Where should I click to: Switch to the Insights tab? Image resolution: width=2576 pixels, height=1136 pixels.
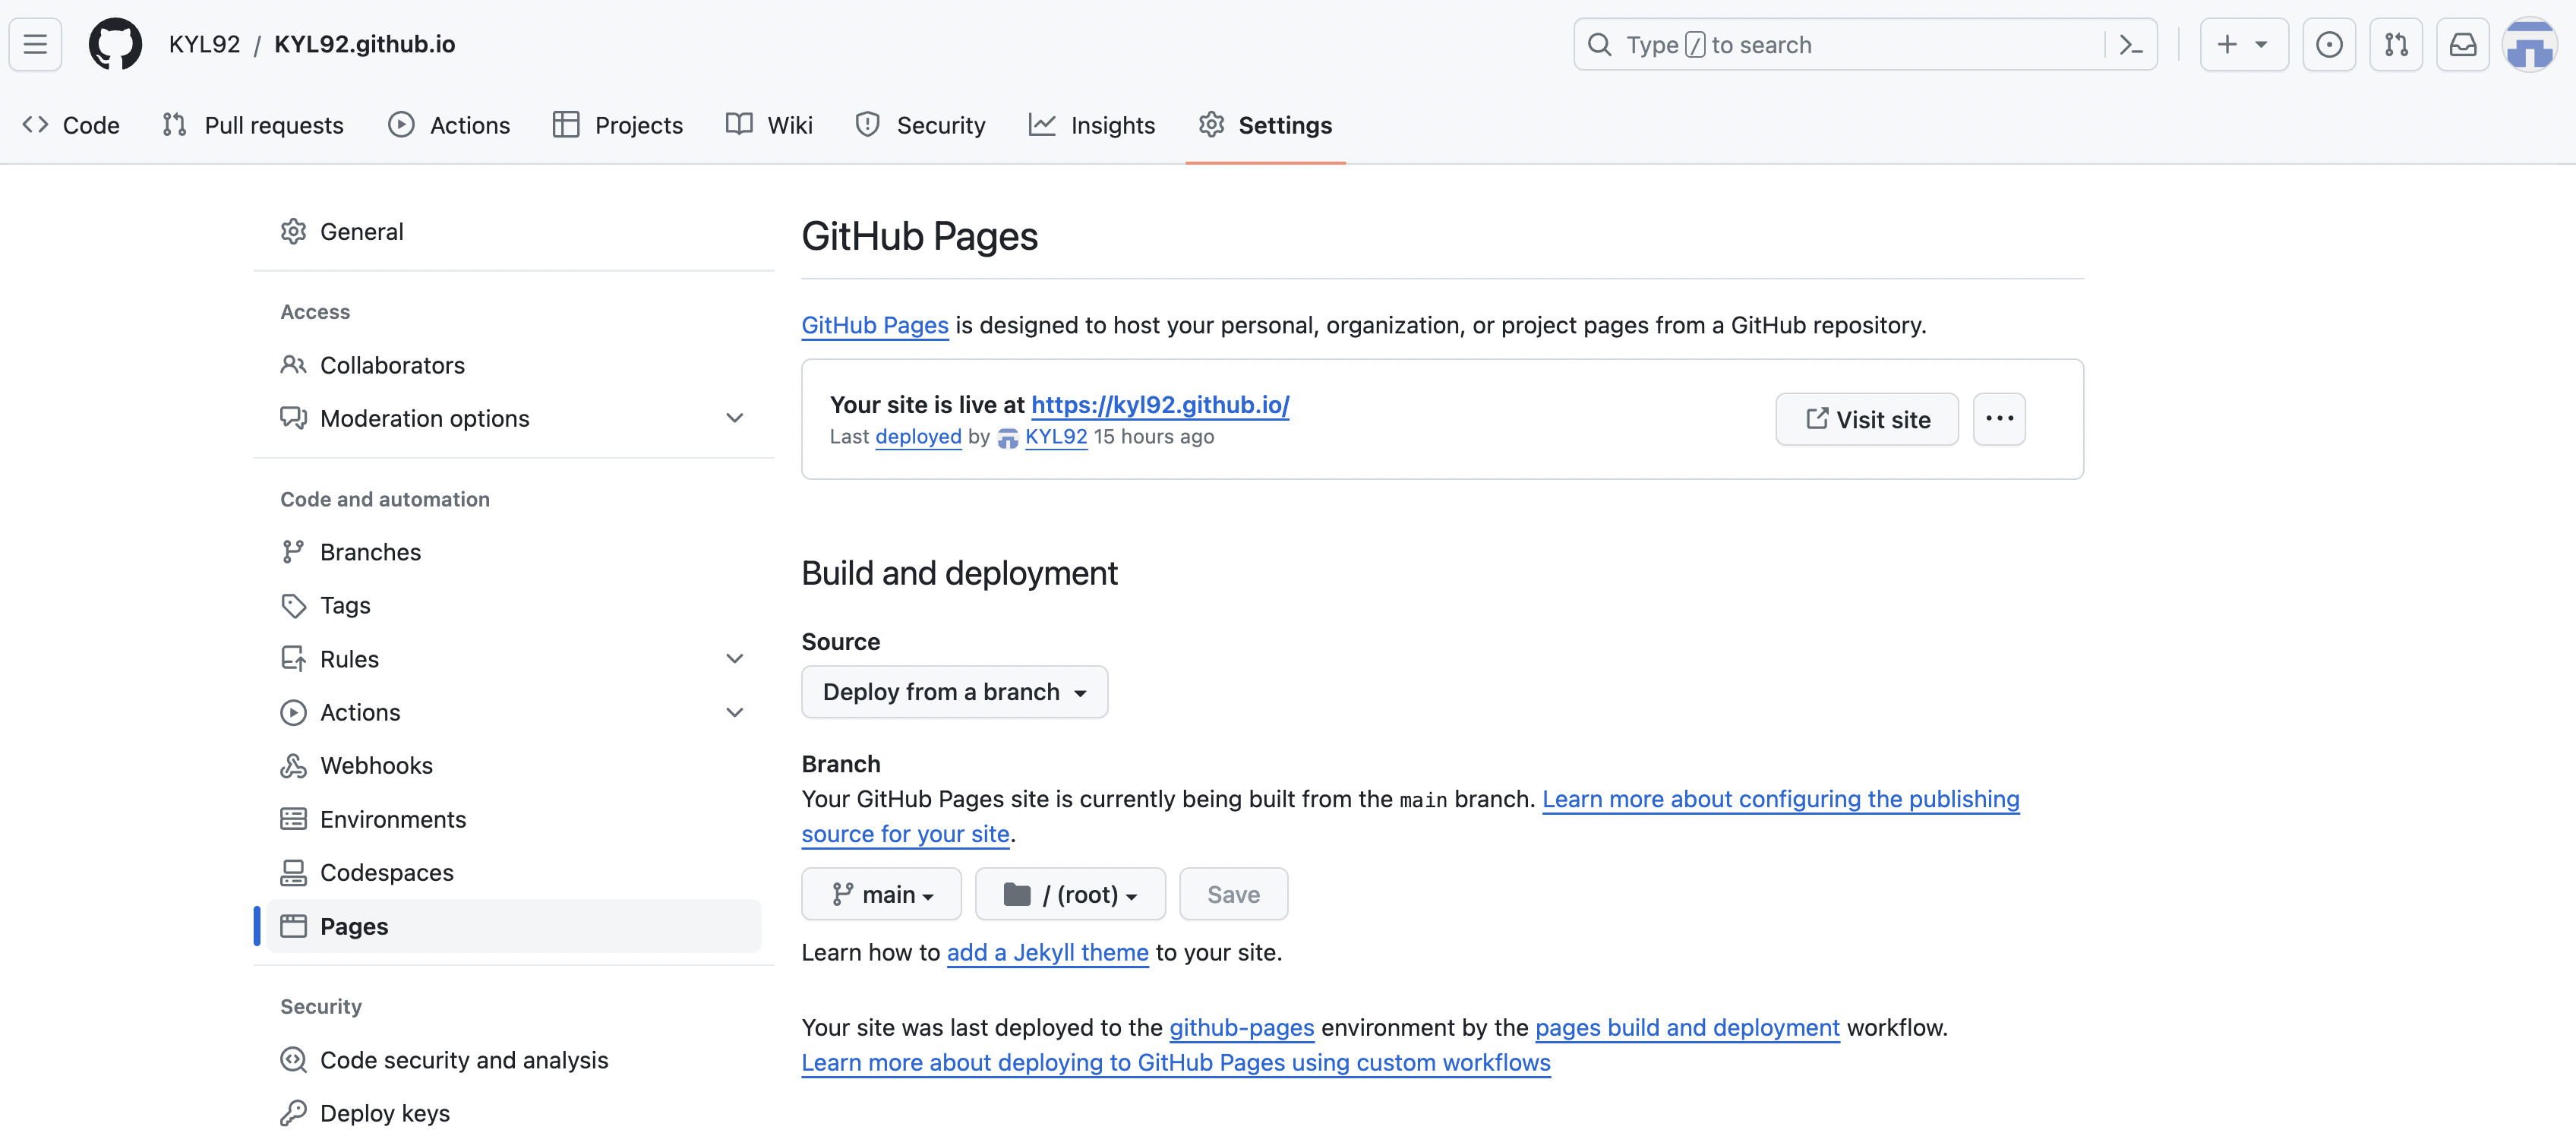(1092, 125)
